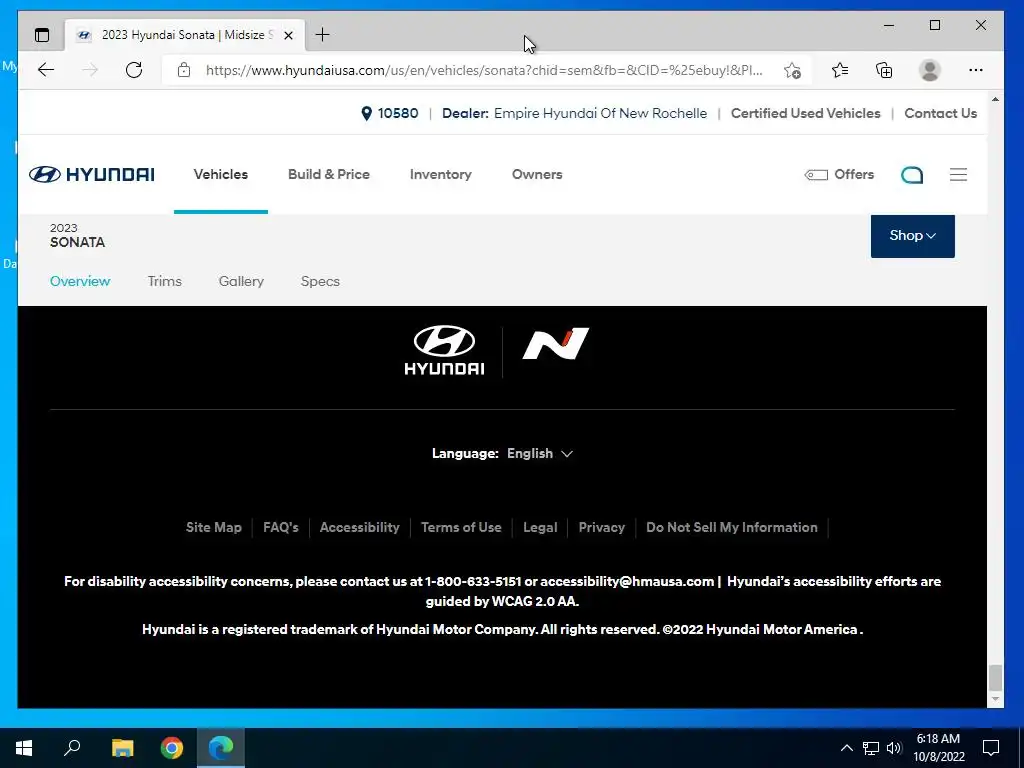The height and width of the screenshot is (768, 1024).
Task: Open Empire Hyundai Of New Rochelle dealer
Action: click(x=600, y=113)
